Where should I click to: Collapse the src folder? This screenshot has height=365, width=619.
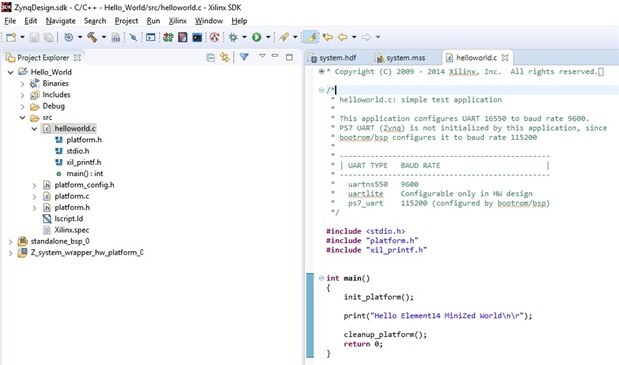[23, 118]
